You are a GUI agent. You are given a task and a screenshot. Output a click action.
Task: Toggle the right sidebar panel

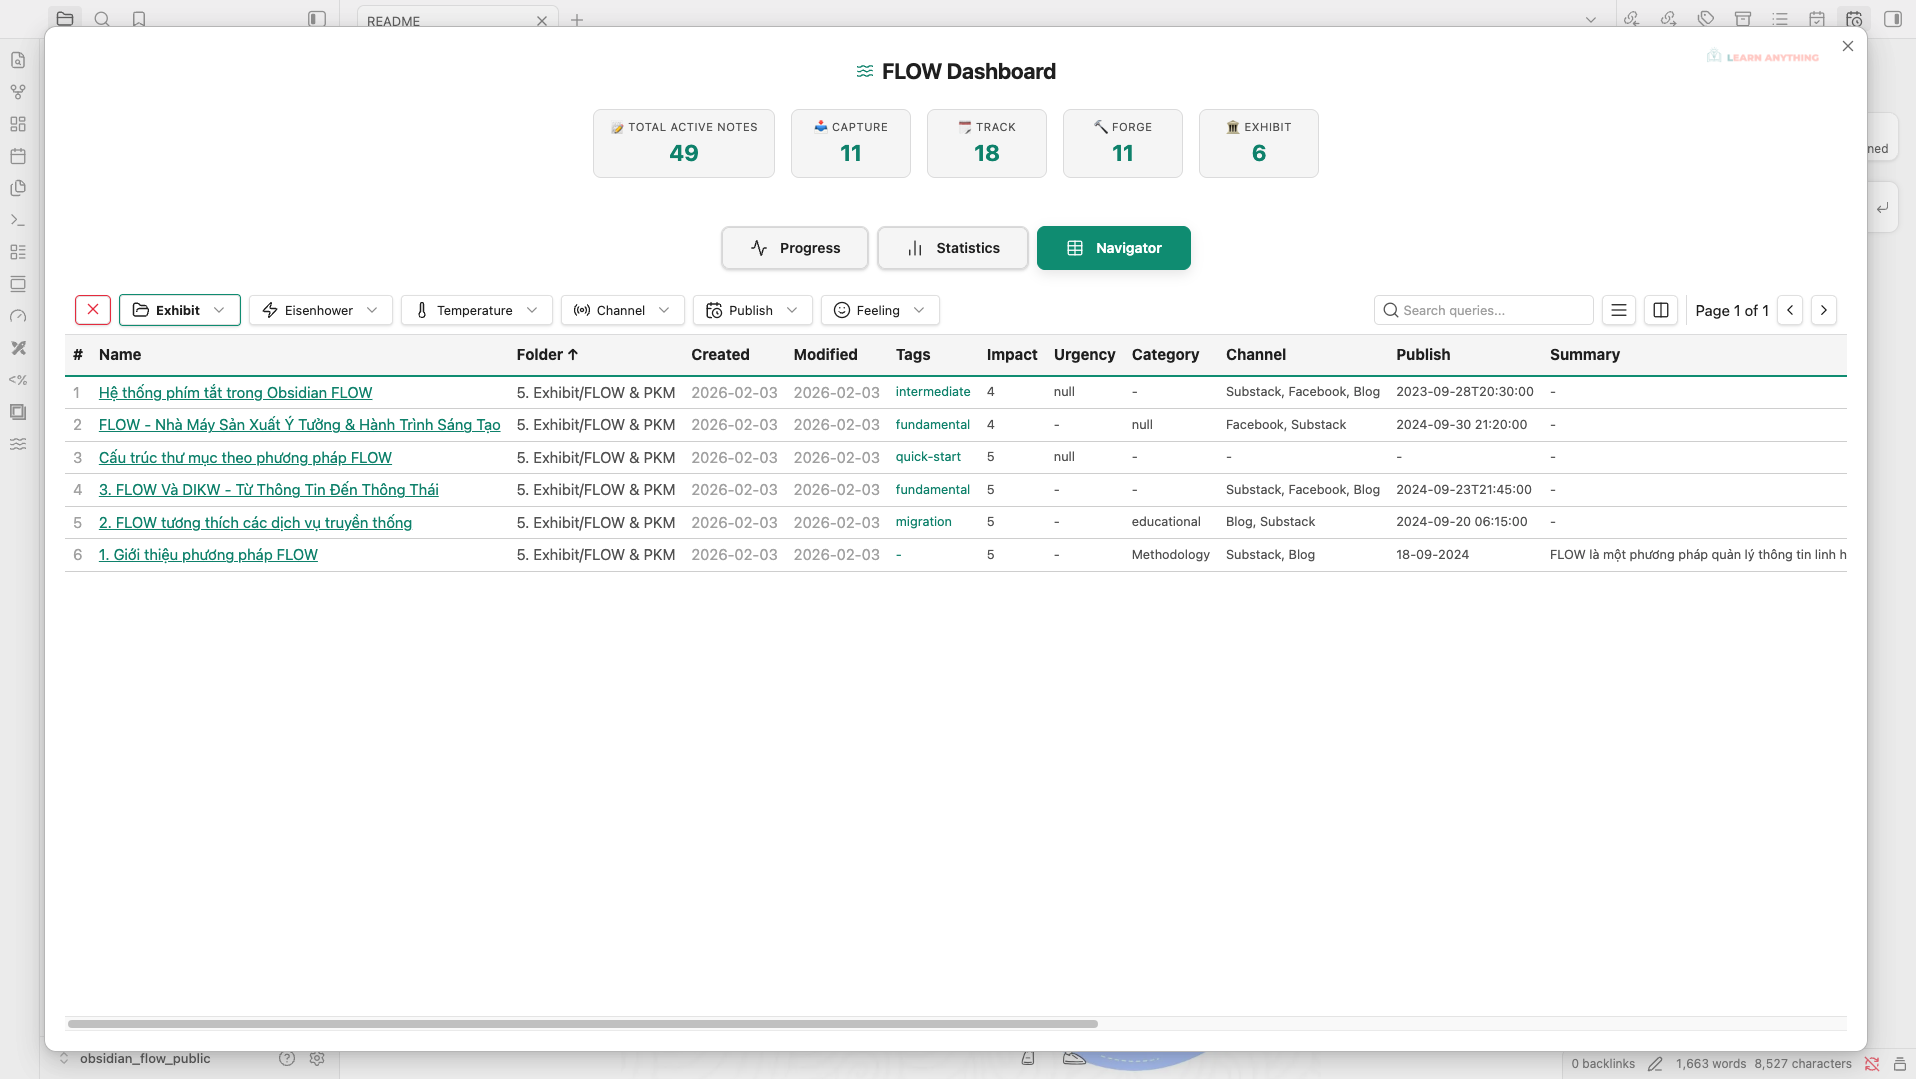coord(1893,19)
